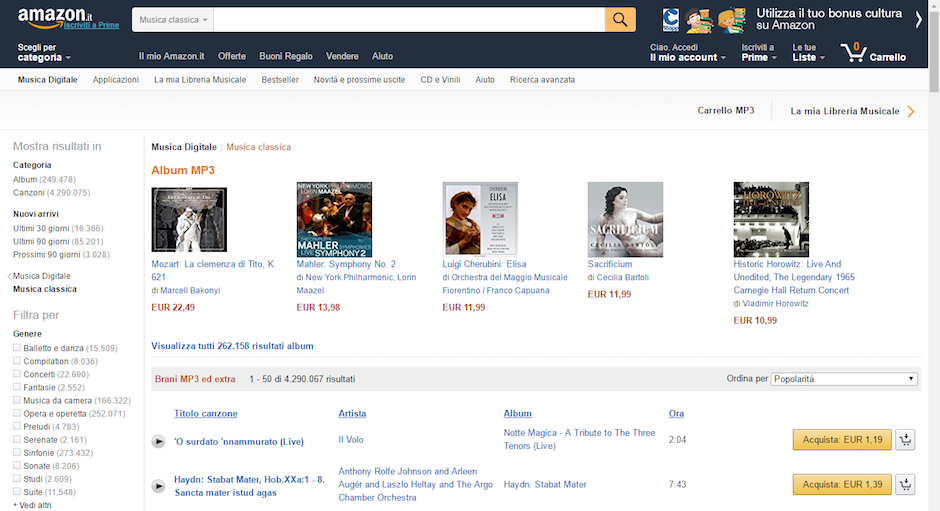
Task: Check the Sinfonie genre filter
Action: [x=17, y=452]
